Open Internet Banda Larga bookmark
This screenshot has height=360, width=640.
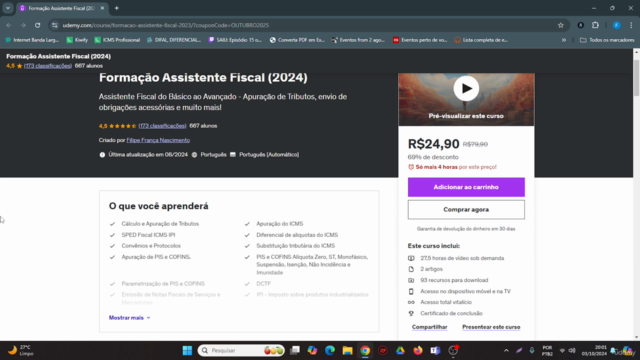point(32,40)
